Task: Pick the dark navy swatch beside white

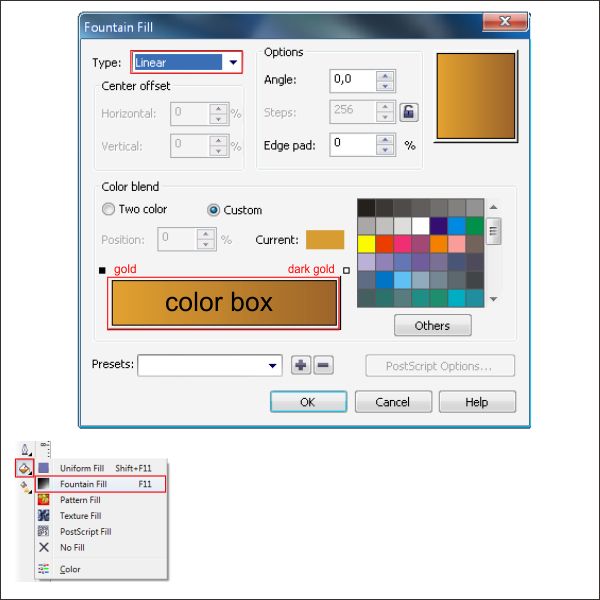Action: point(439,226)
